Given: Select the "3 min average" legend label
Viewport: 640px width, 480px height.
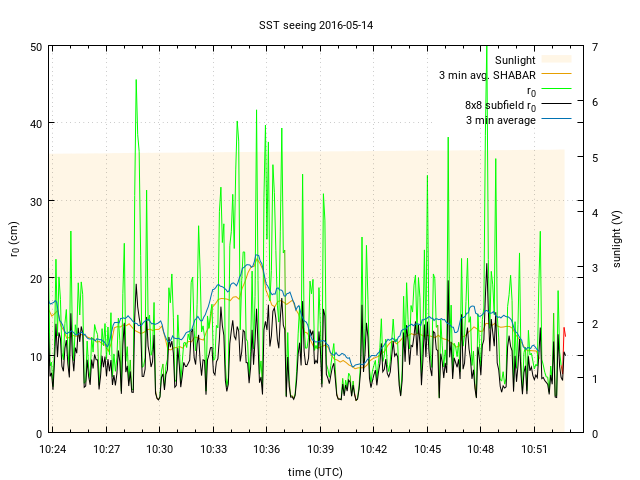Looking at the screenshot, I should click(500, 120).
